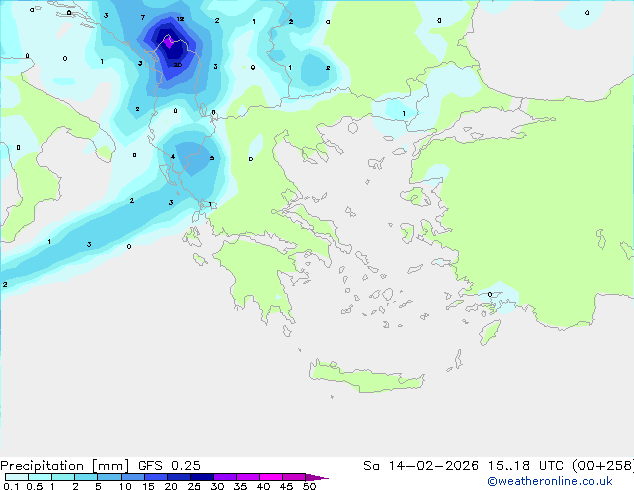Click the "Precipitation [mm]" title text
This screenshot has height=490, width=634.
pyautogui.click(x=64, y=466)
